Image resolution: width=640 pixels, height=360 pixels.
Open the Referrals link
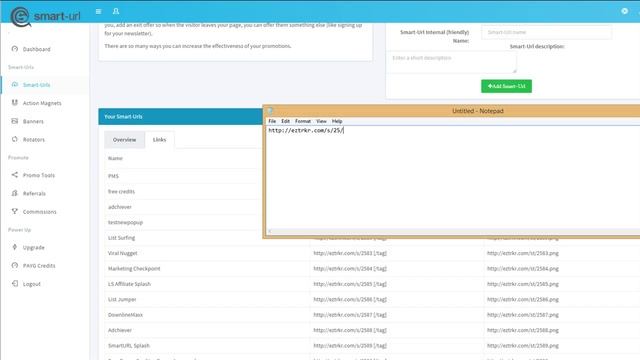point(34,193)
